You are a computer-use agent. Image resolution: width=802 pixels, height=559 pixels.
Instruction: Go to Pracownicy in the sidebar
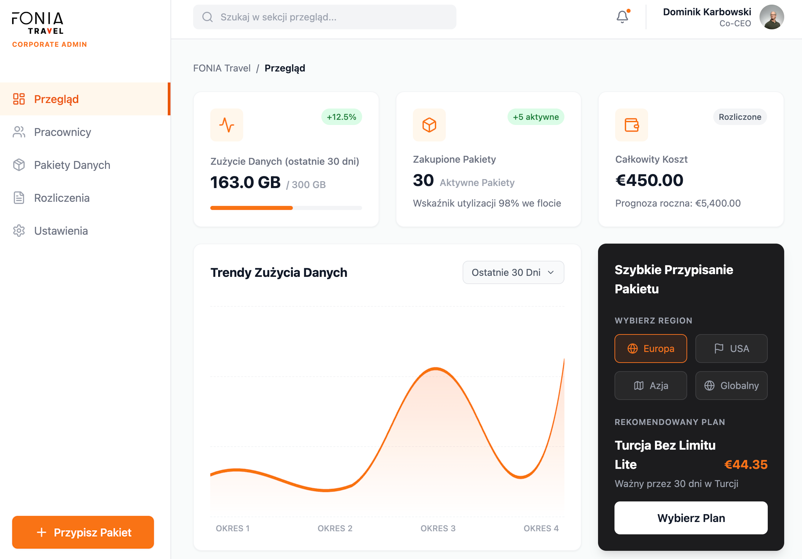coord(62,132)
